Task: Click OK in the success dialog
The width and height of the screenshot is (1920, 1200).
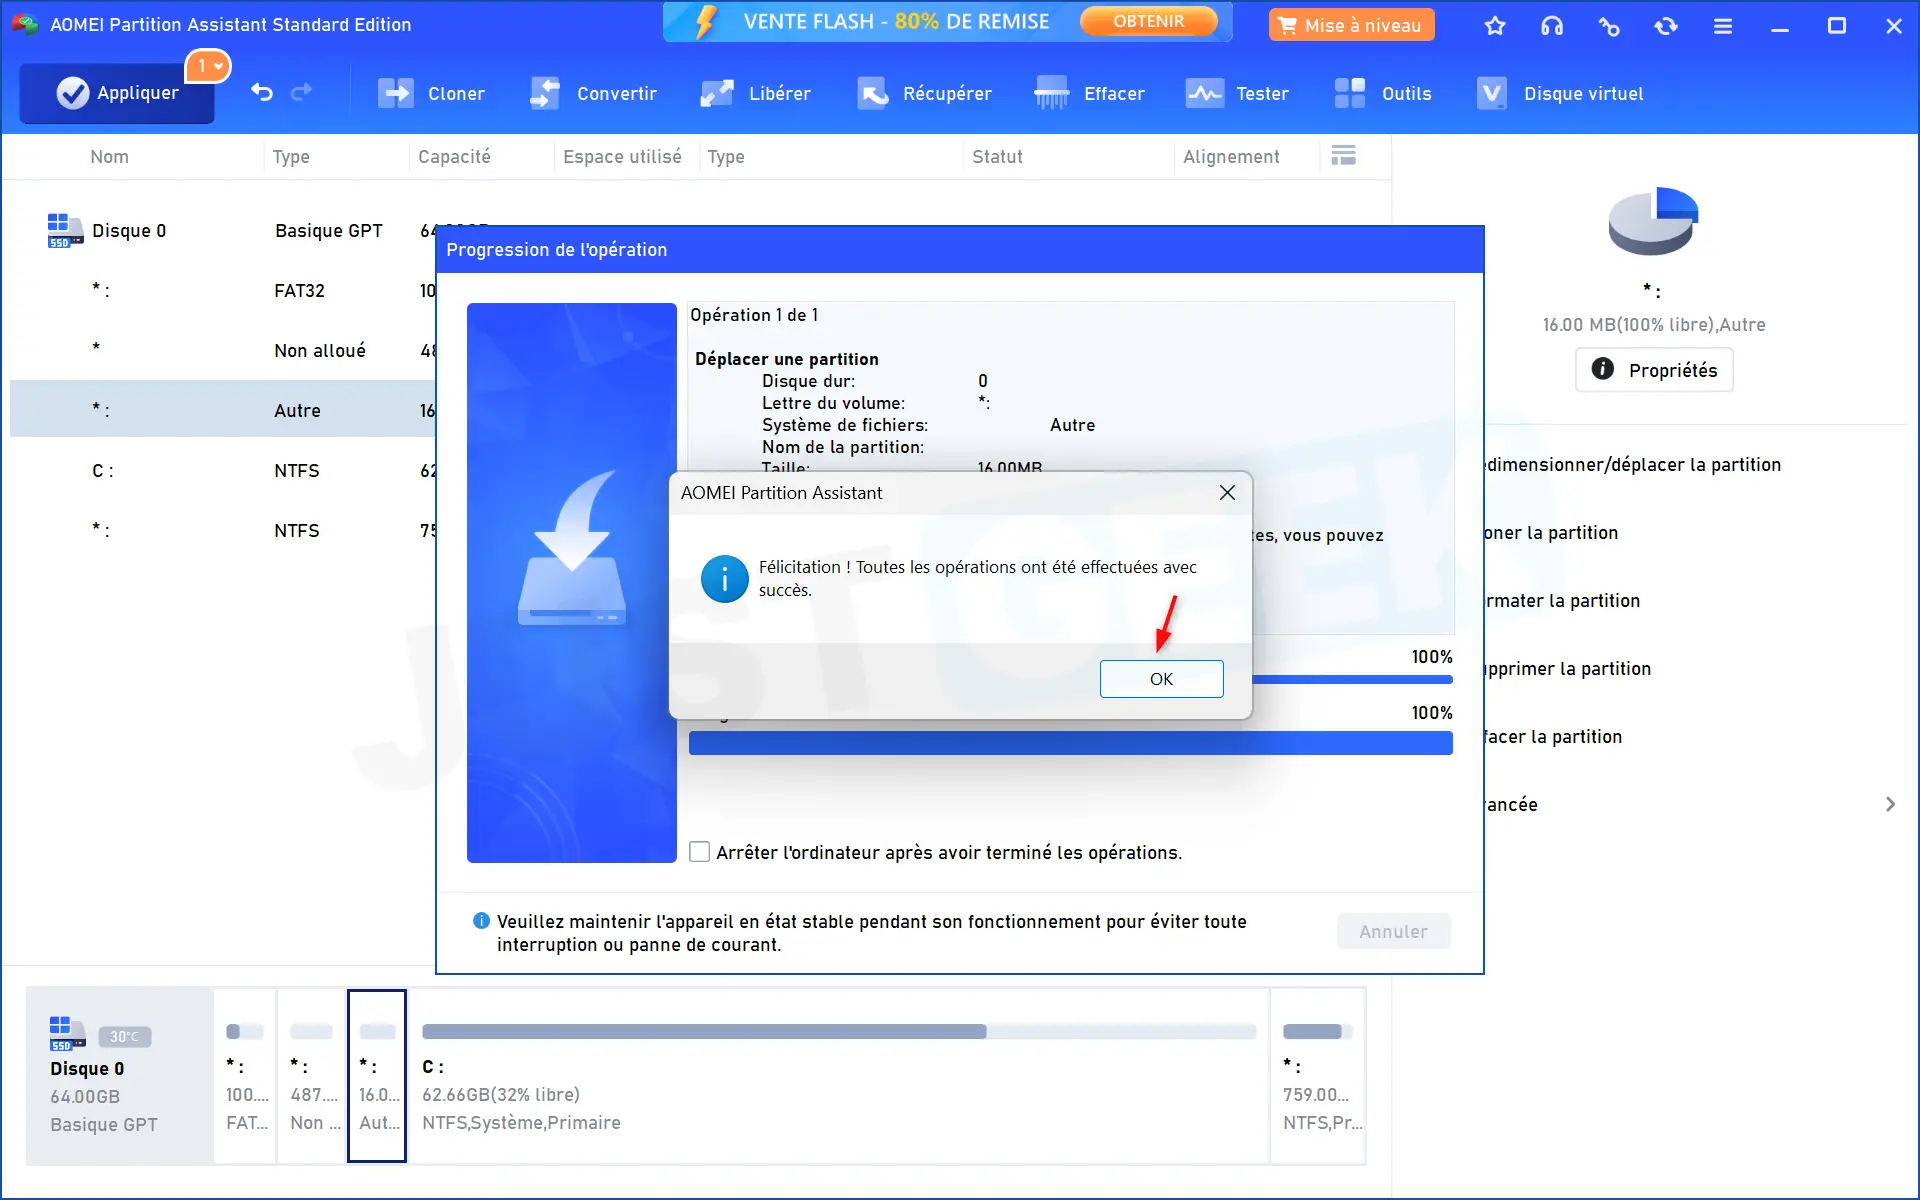Action: [1161, 679]
